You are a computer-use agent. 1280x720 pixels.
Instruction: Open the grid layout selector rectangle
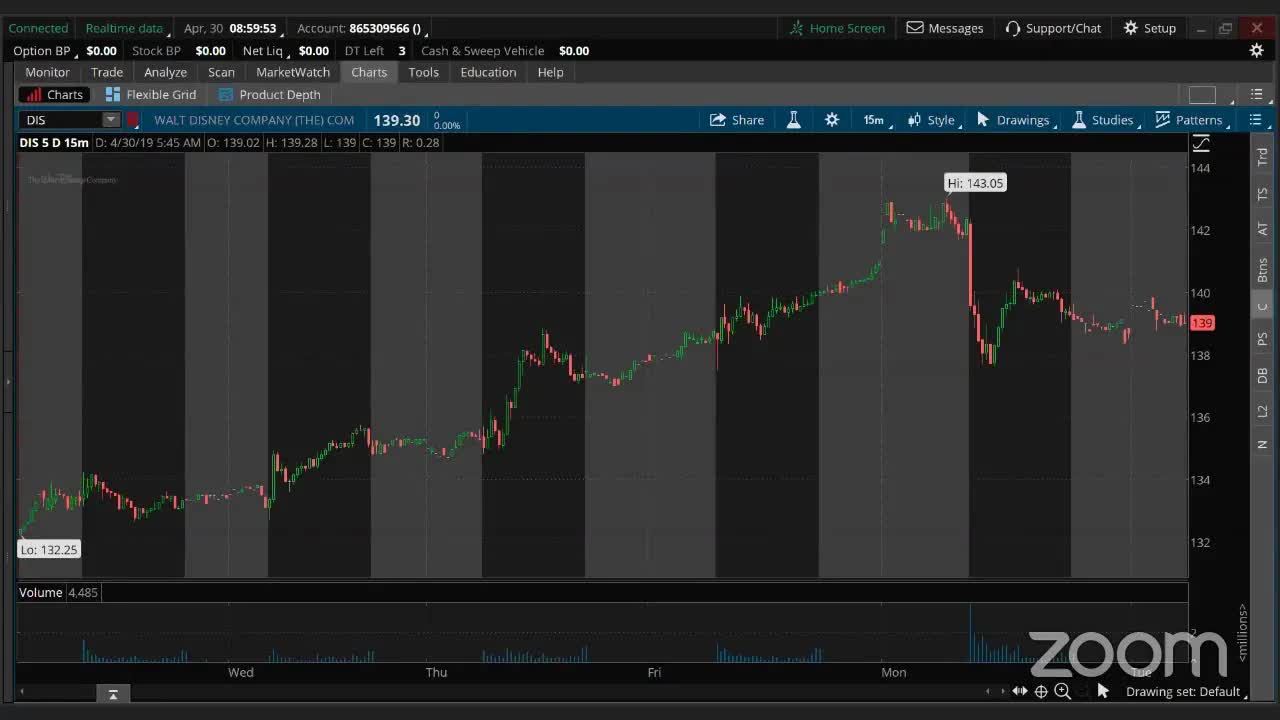click(1202, 95)
